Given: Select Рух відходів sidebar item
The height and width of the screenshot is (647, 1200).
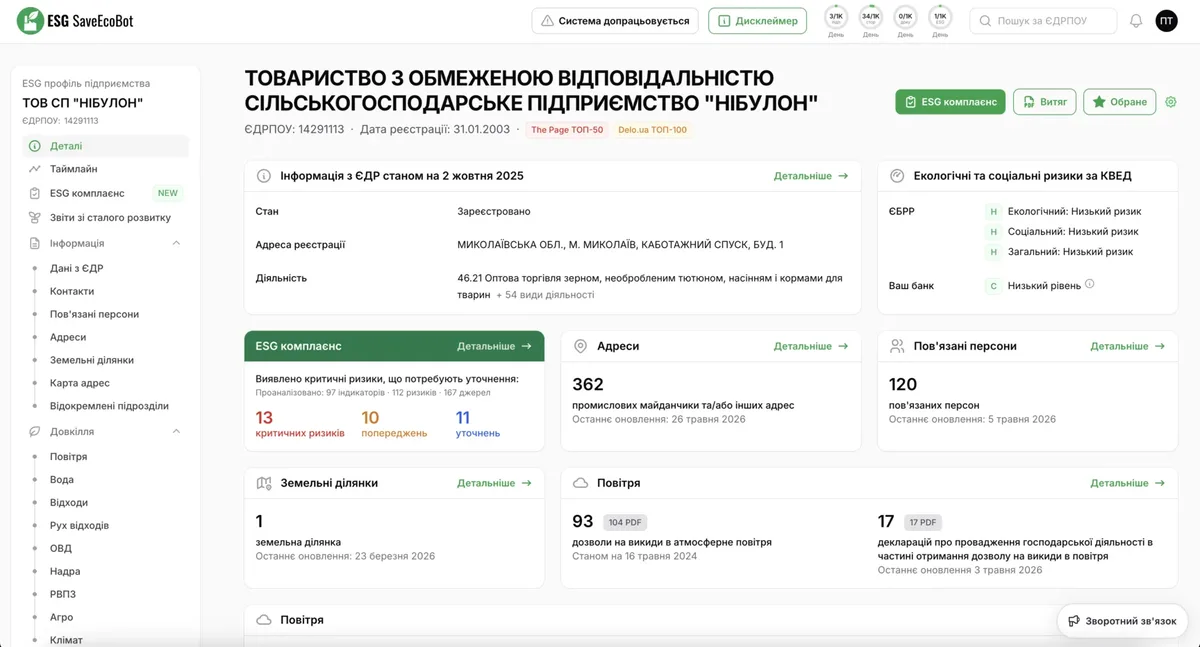Looking at the screenshot, I should [x=79, y=526].
